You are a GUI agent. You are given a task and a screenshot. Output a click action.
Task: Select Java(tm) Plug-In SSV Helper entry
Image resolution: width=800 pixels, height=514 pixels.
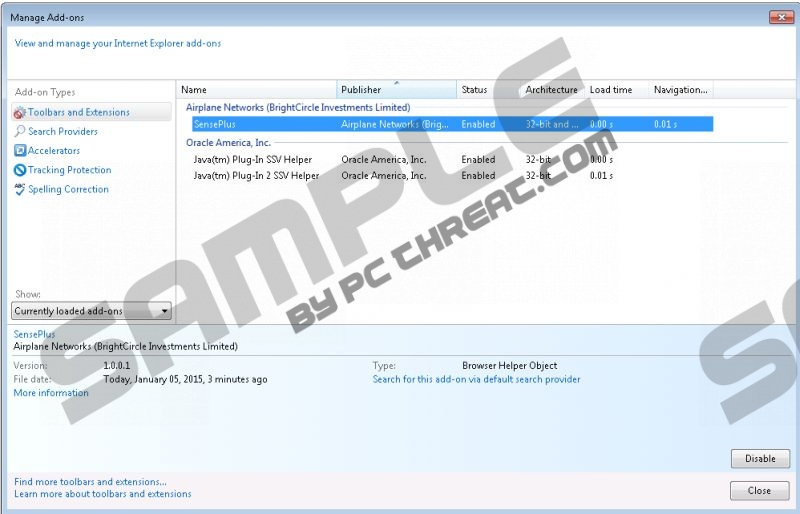tap(252, 159)
